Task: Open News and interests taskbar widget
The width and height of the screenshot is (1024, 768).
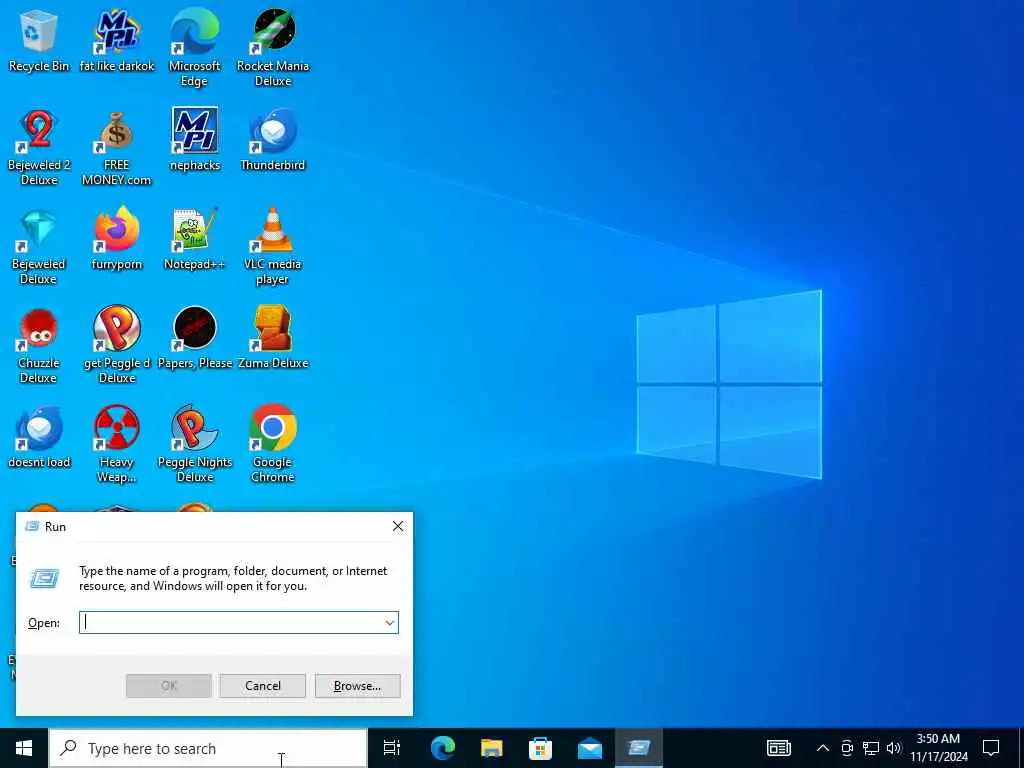Action: [779, 748]
